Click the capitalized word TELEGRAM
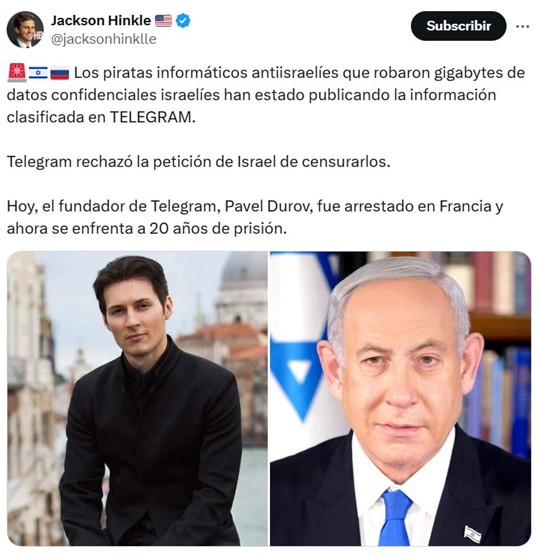The width and height of the screenshot is (537, 555). click(152, 117)
